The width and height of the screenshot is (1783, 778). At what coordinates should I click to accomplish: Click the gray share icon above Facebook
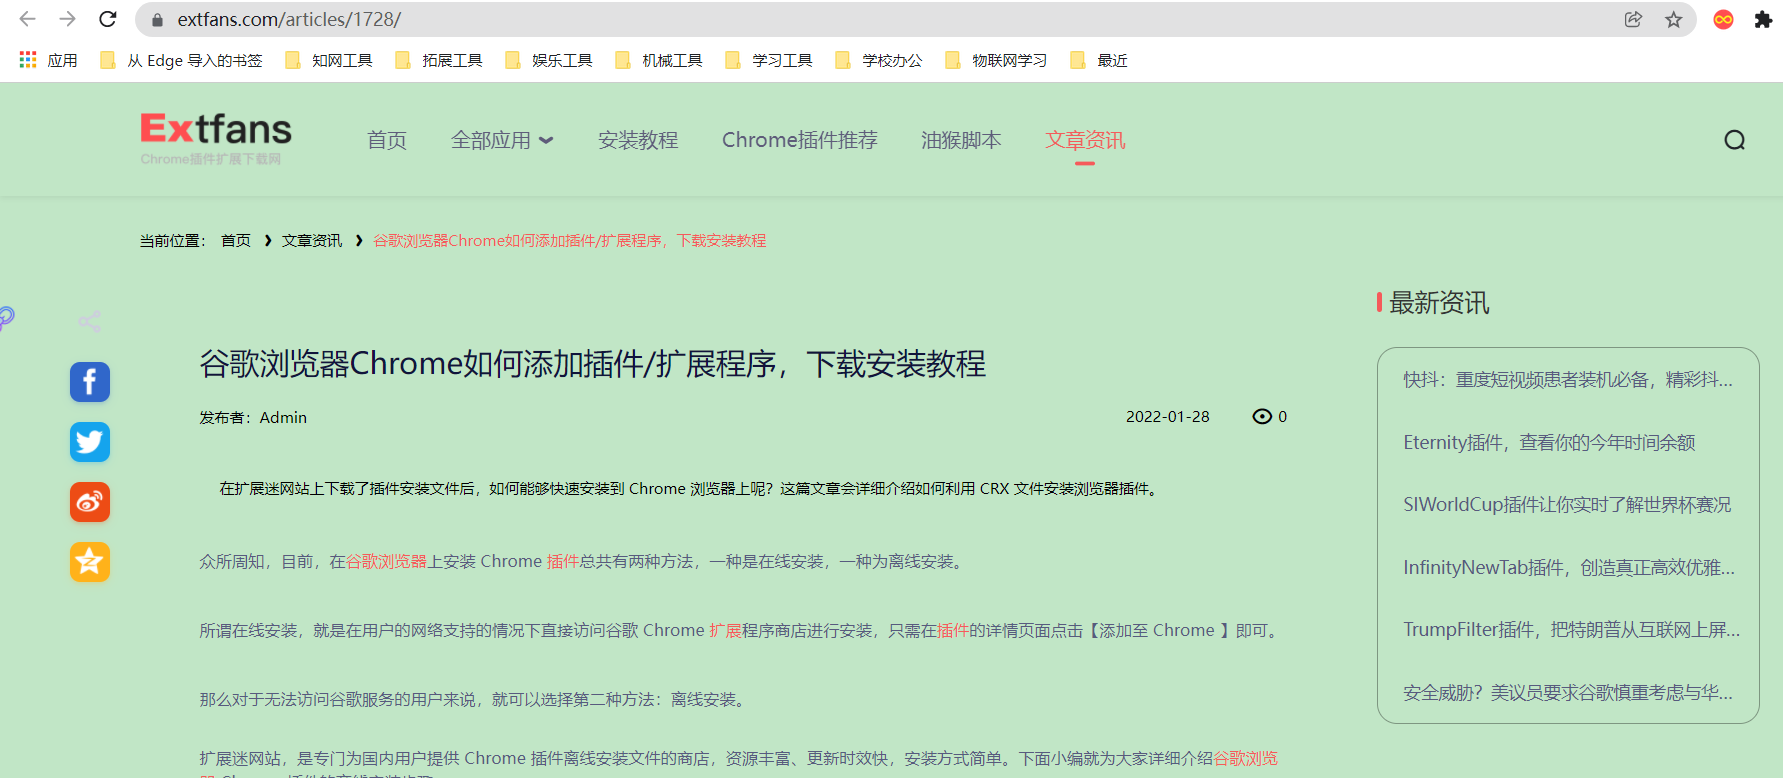(x=90, y=321)
